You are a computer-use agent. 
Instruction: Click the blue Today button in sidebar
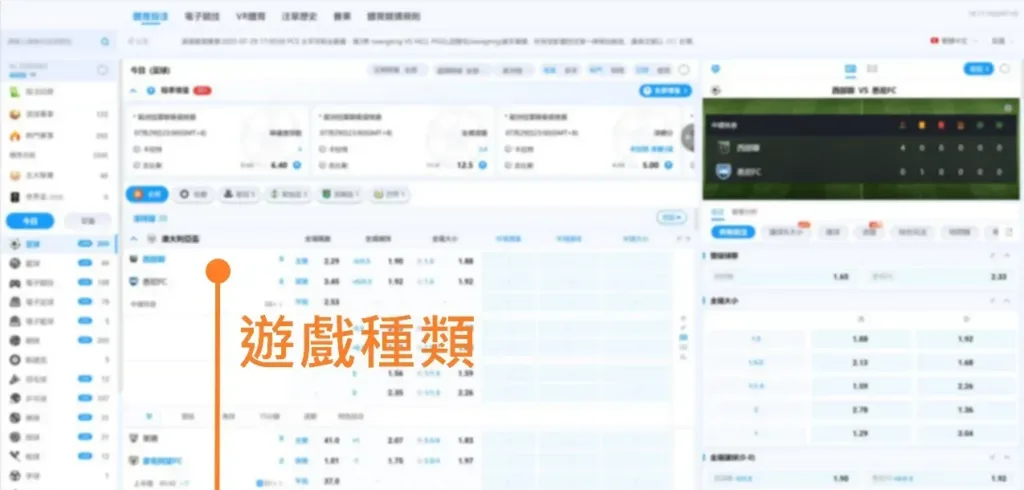coord(30,221)
